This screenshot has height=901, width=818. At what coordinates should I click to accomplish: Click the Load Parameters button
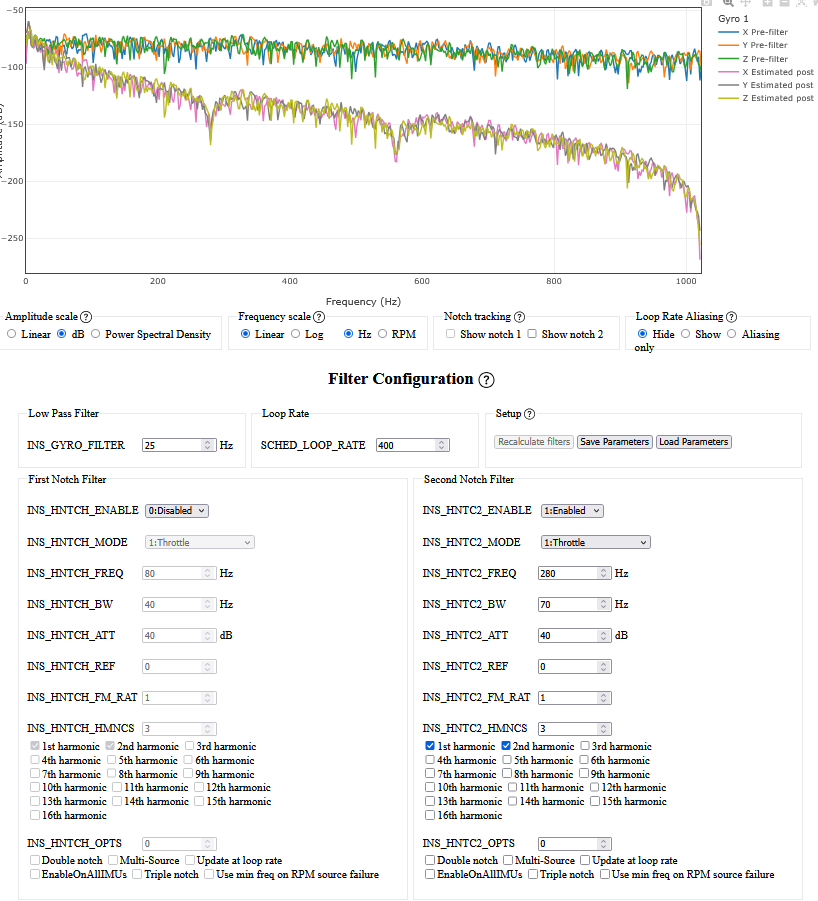click(693, 442)
